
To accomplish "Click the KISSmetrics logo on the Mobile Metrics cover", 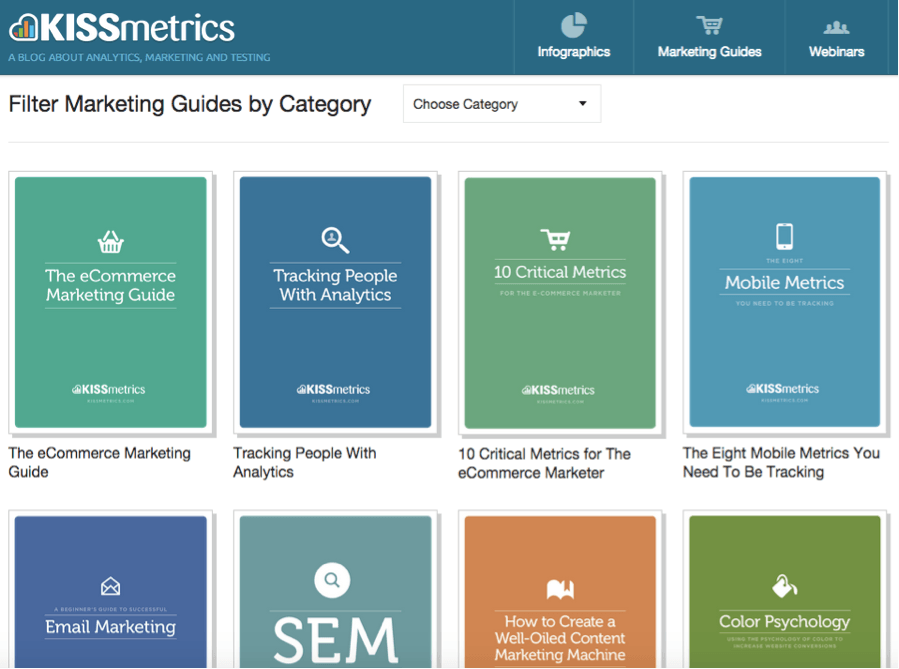I will (783, 389).
